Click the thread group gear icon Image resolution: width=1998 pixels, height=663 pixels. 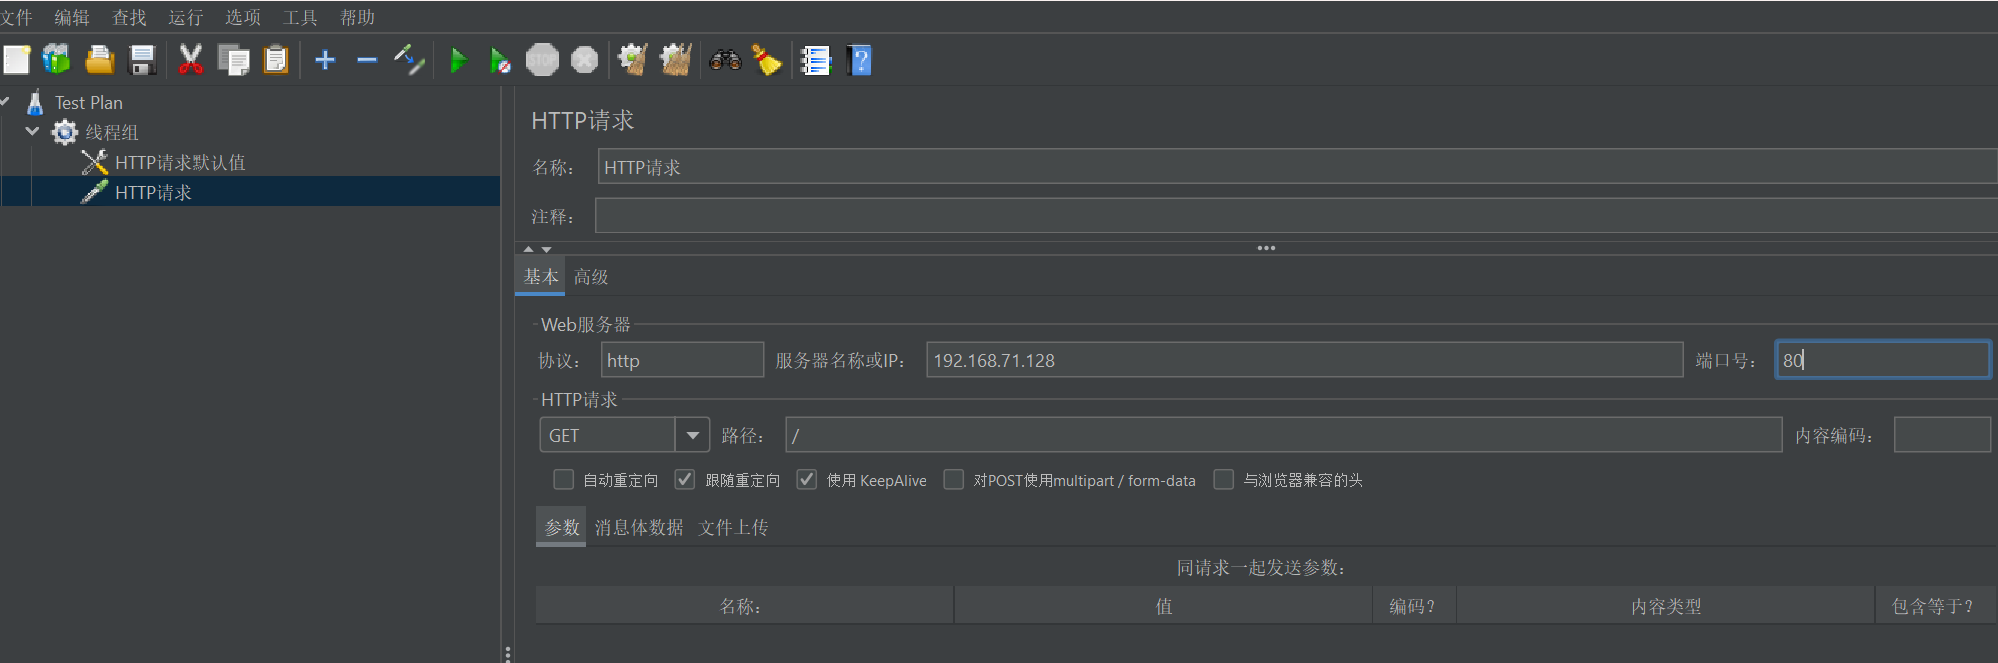click(65, 132)
